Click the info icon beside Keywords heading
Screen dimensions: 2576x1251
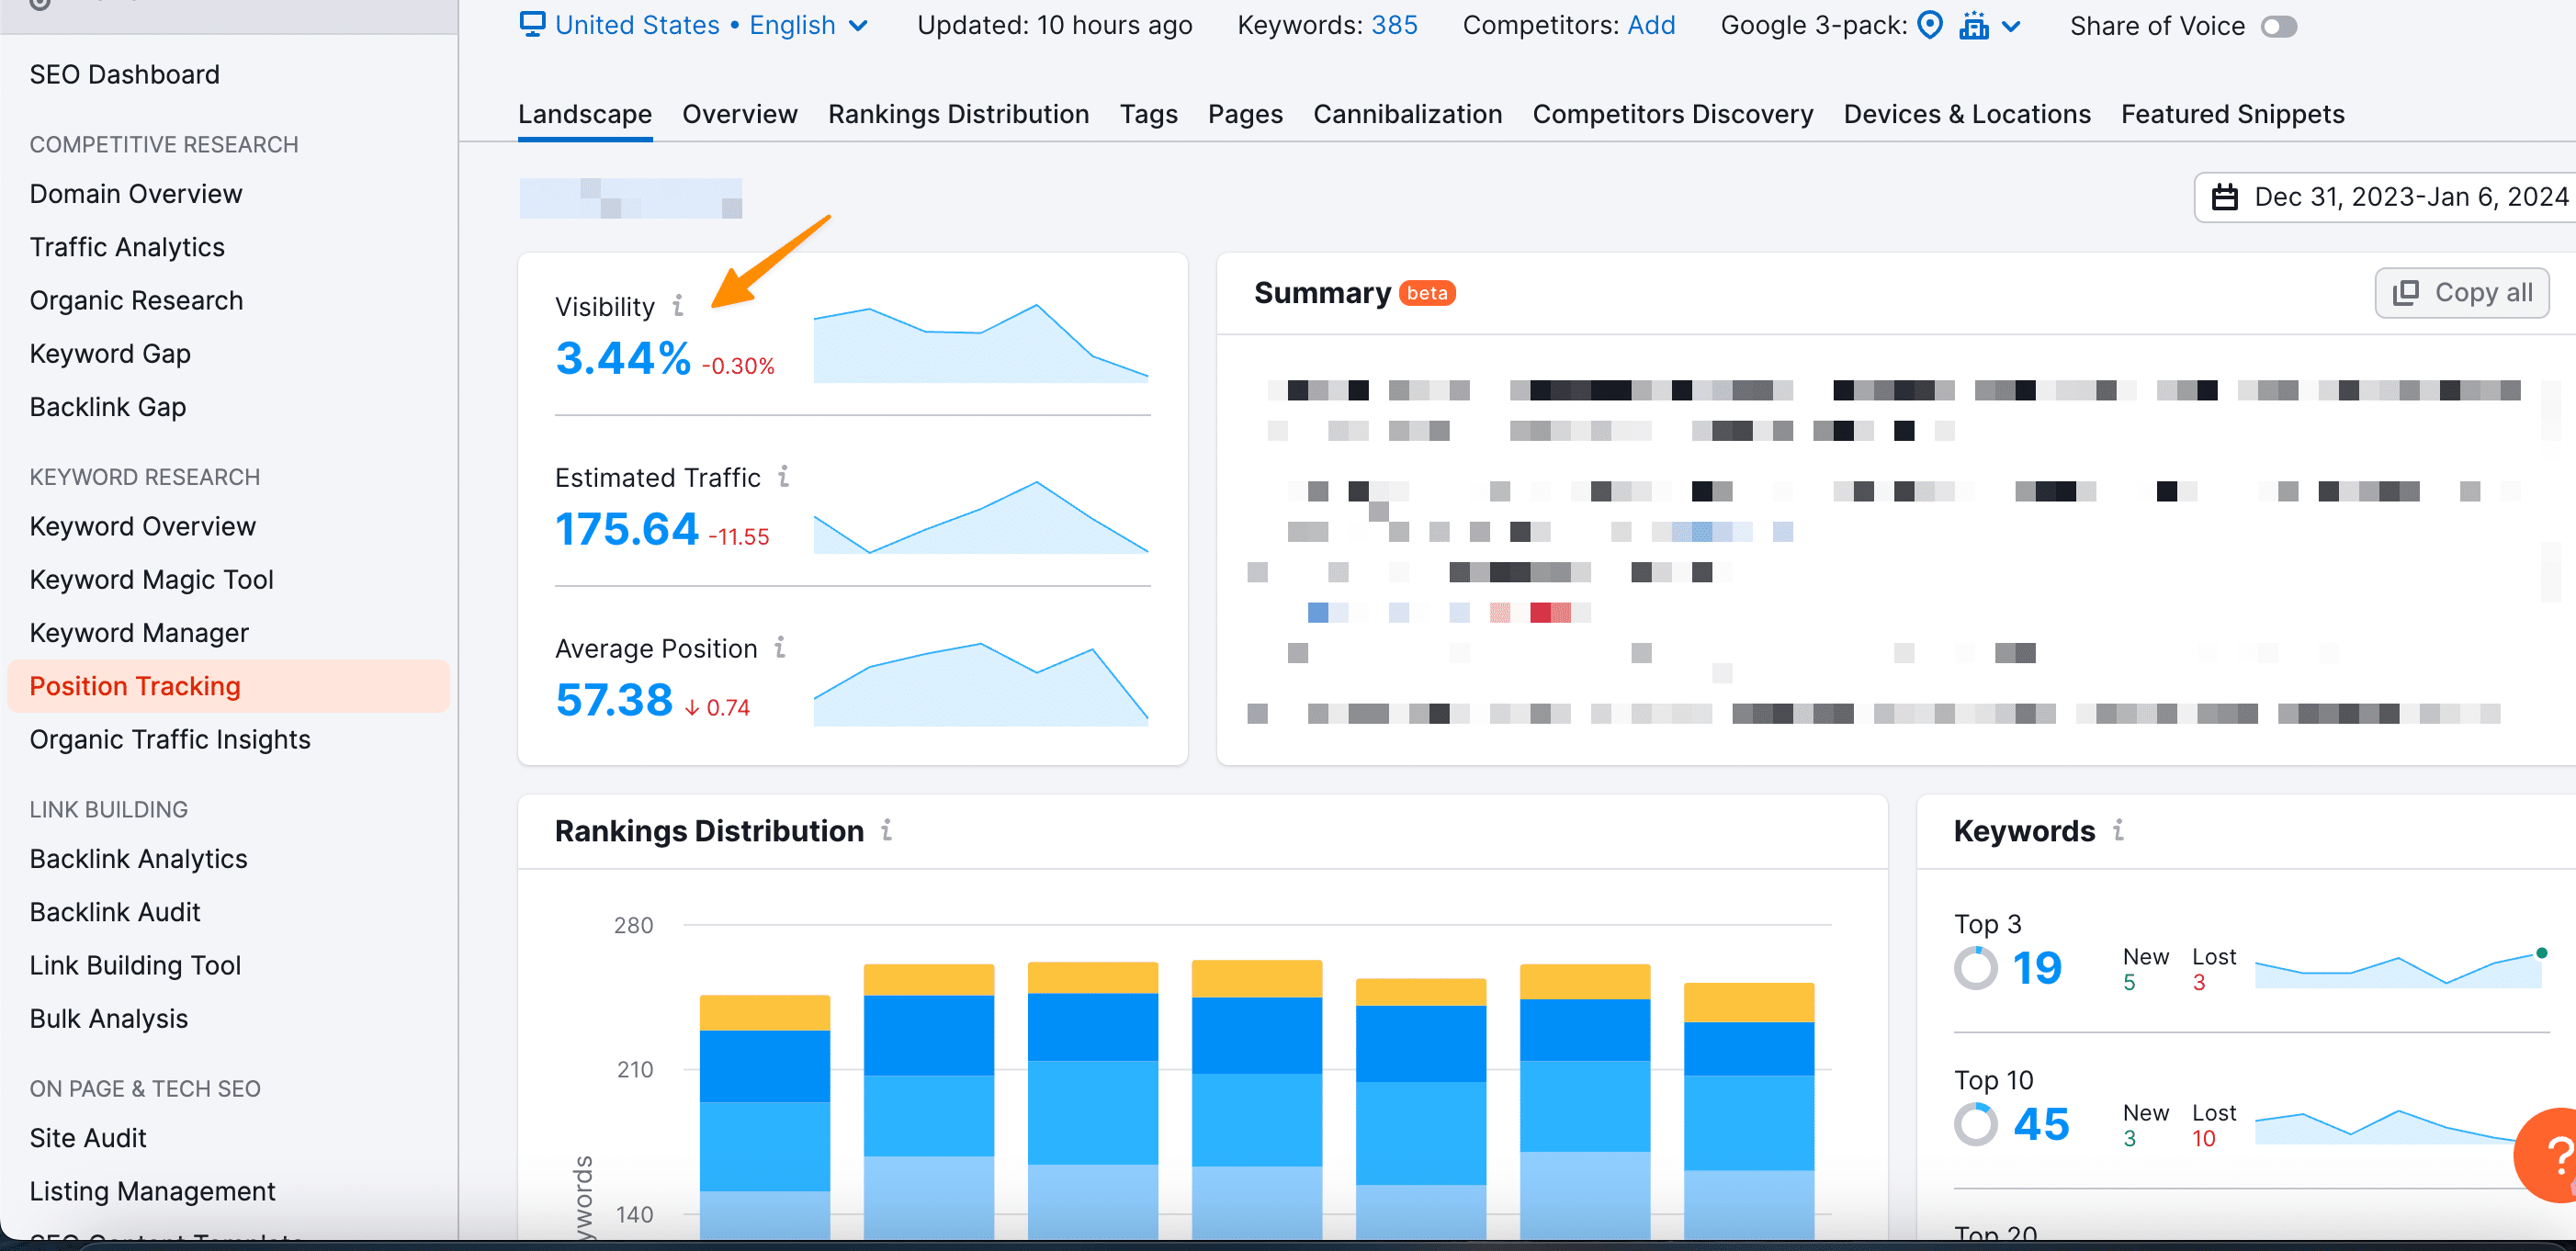(x=2118, y=829)
